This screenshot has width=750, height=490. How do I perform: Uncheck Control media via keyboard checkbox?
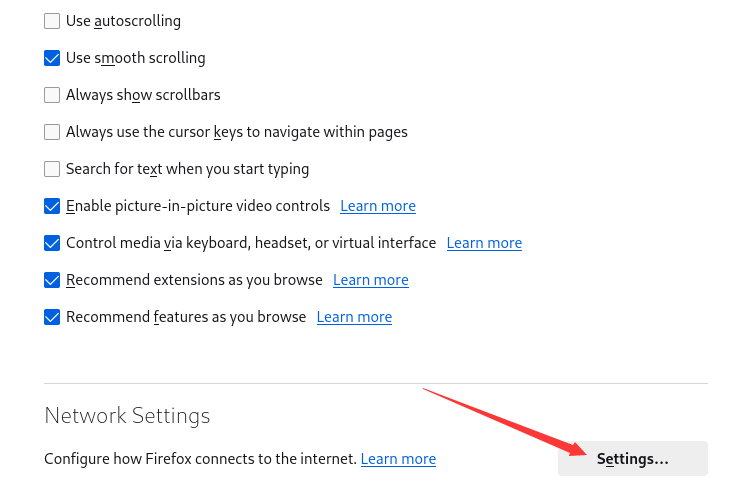point(52,243)
